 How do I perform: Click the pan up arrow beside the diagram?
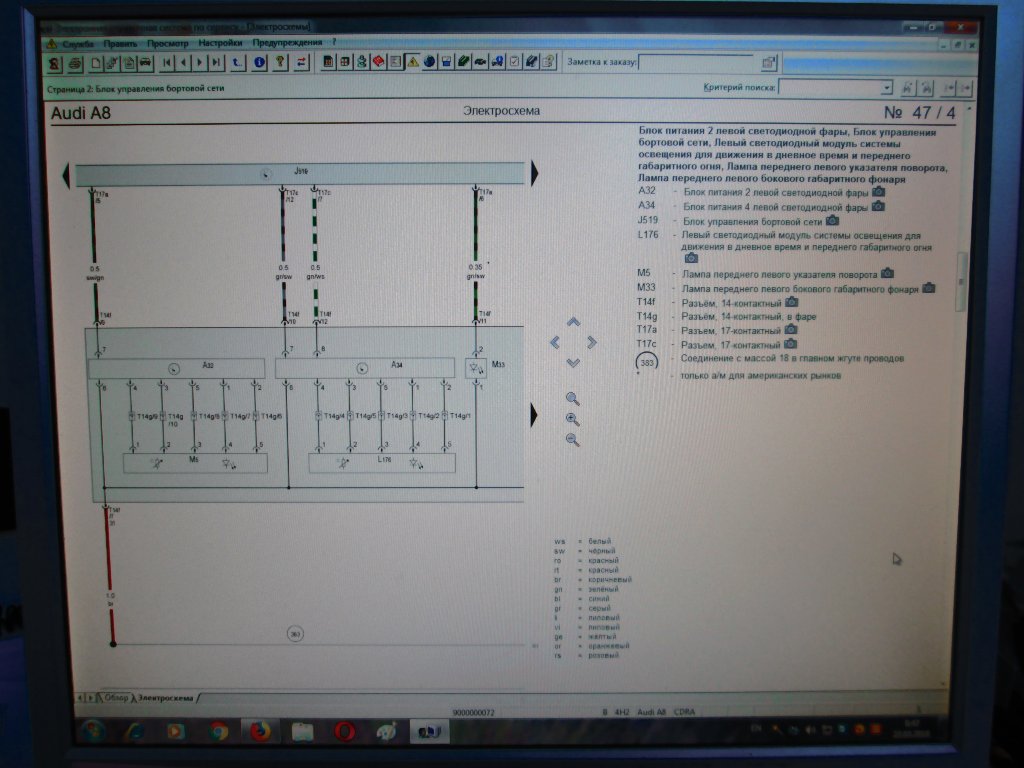point(573,322)
